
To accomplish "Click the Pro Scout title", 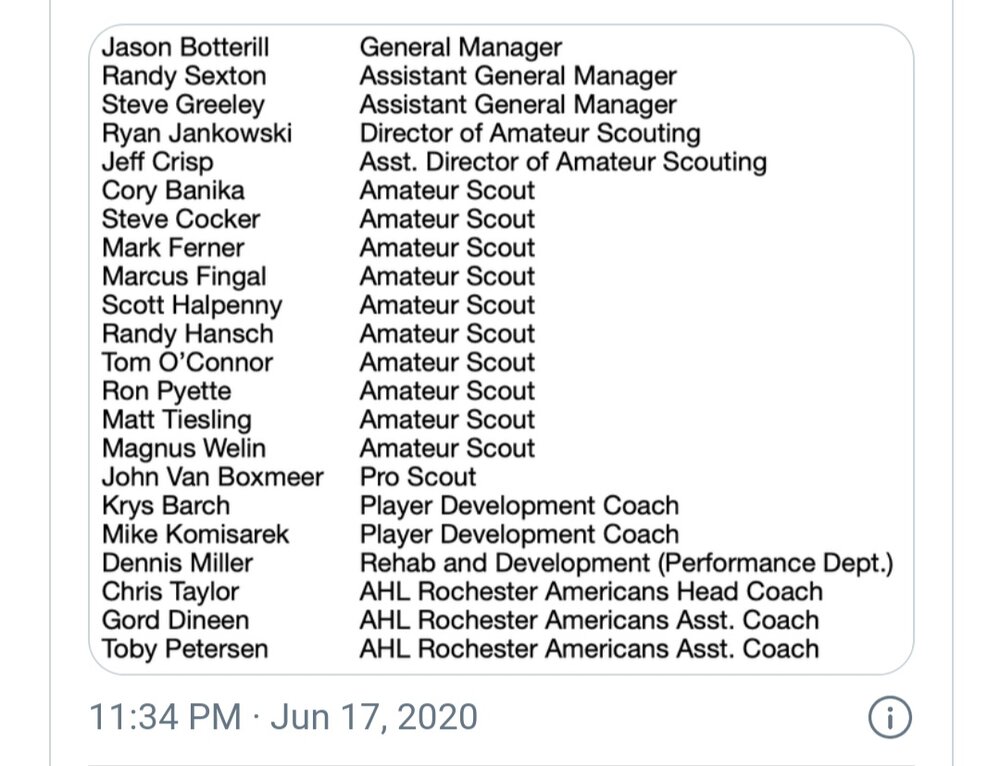I will 418,477.
